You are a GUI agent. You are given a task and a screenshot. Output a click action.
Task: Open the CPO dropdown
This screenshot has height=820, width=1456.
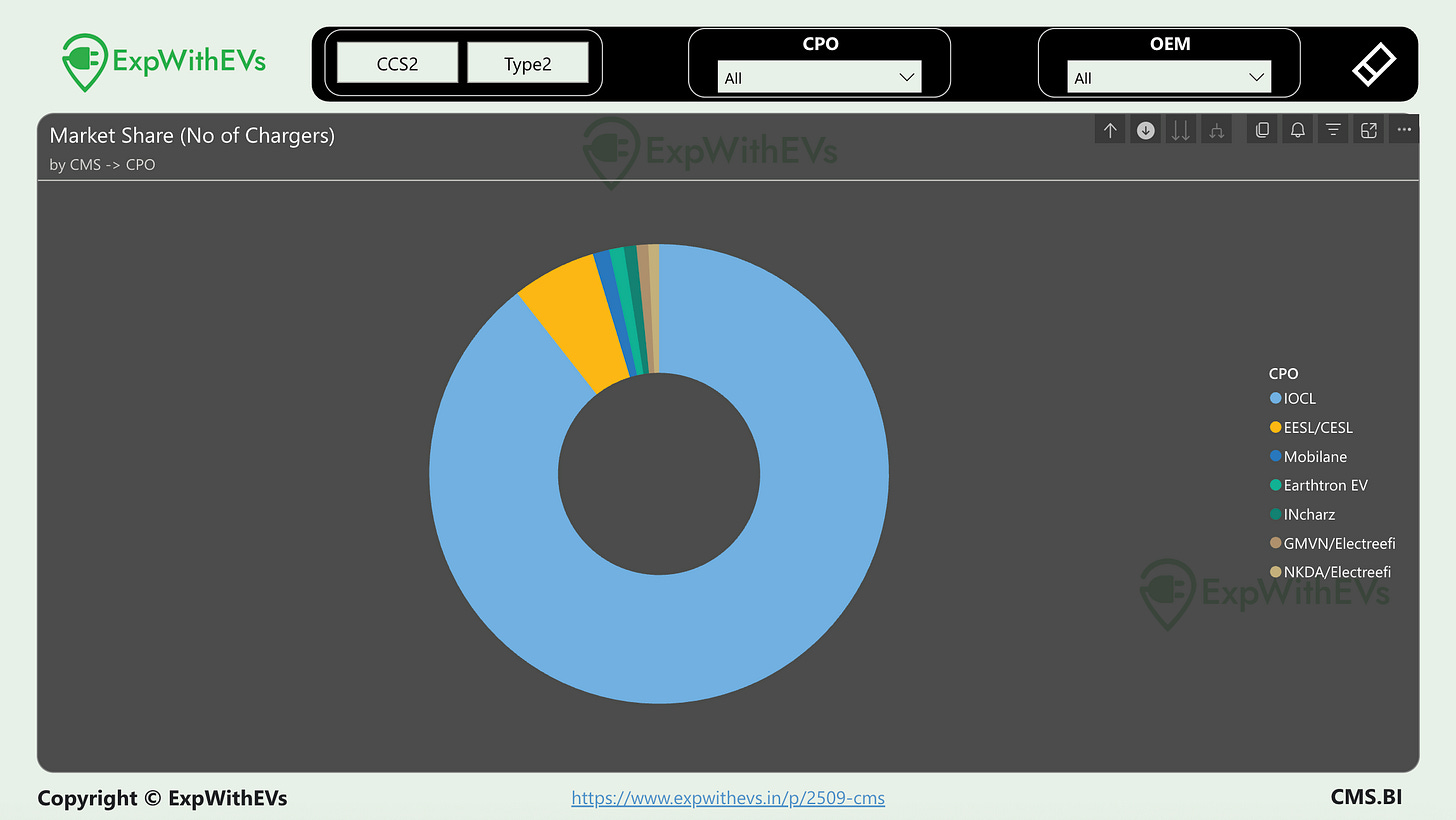819,77
